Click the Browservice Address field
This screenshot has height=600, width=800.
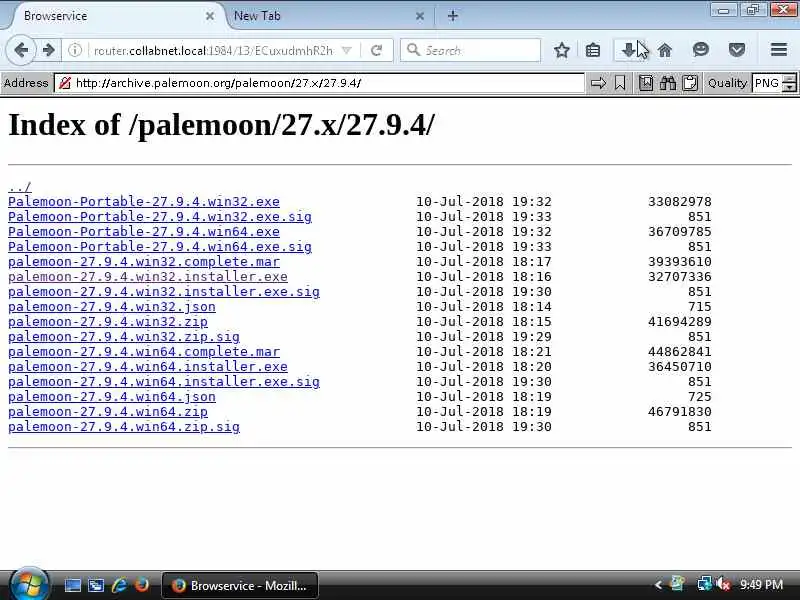[319, 83]
